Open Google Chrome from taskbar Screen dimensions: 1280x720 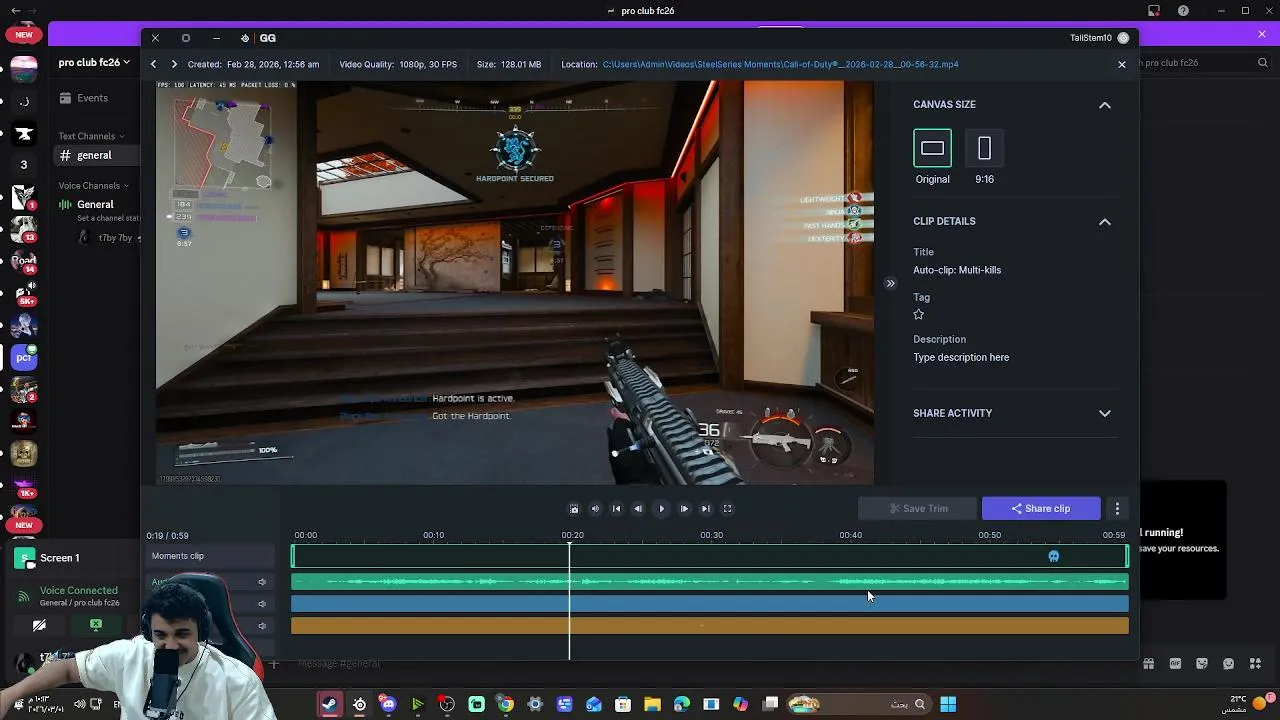click(x=506, y=704)
